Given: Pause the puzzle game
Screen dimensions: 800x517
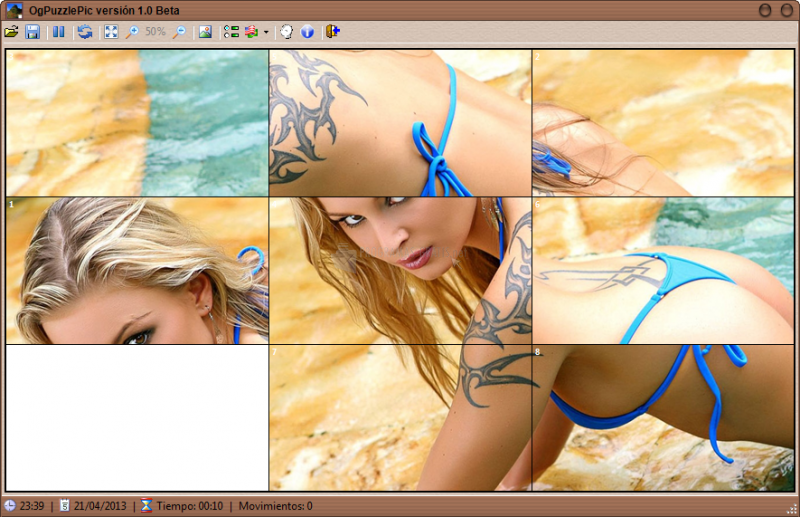Looking at the screenshot, I should [x=59, y=32].
